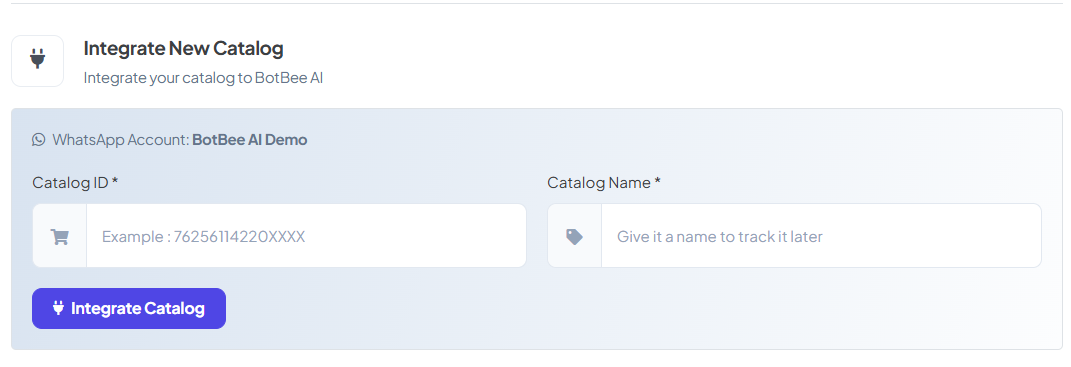Click the WhatsApp logo icon

38,140
